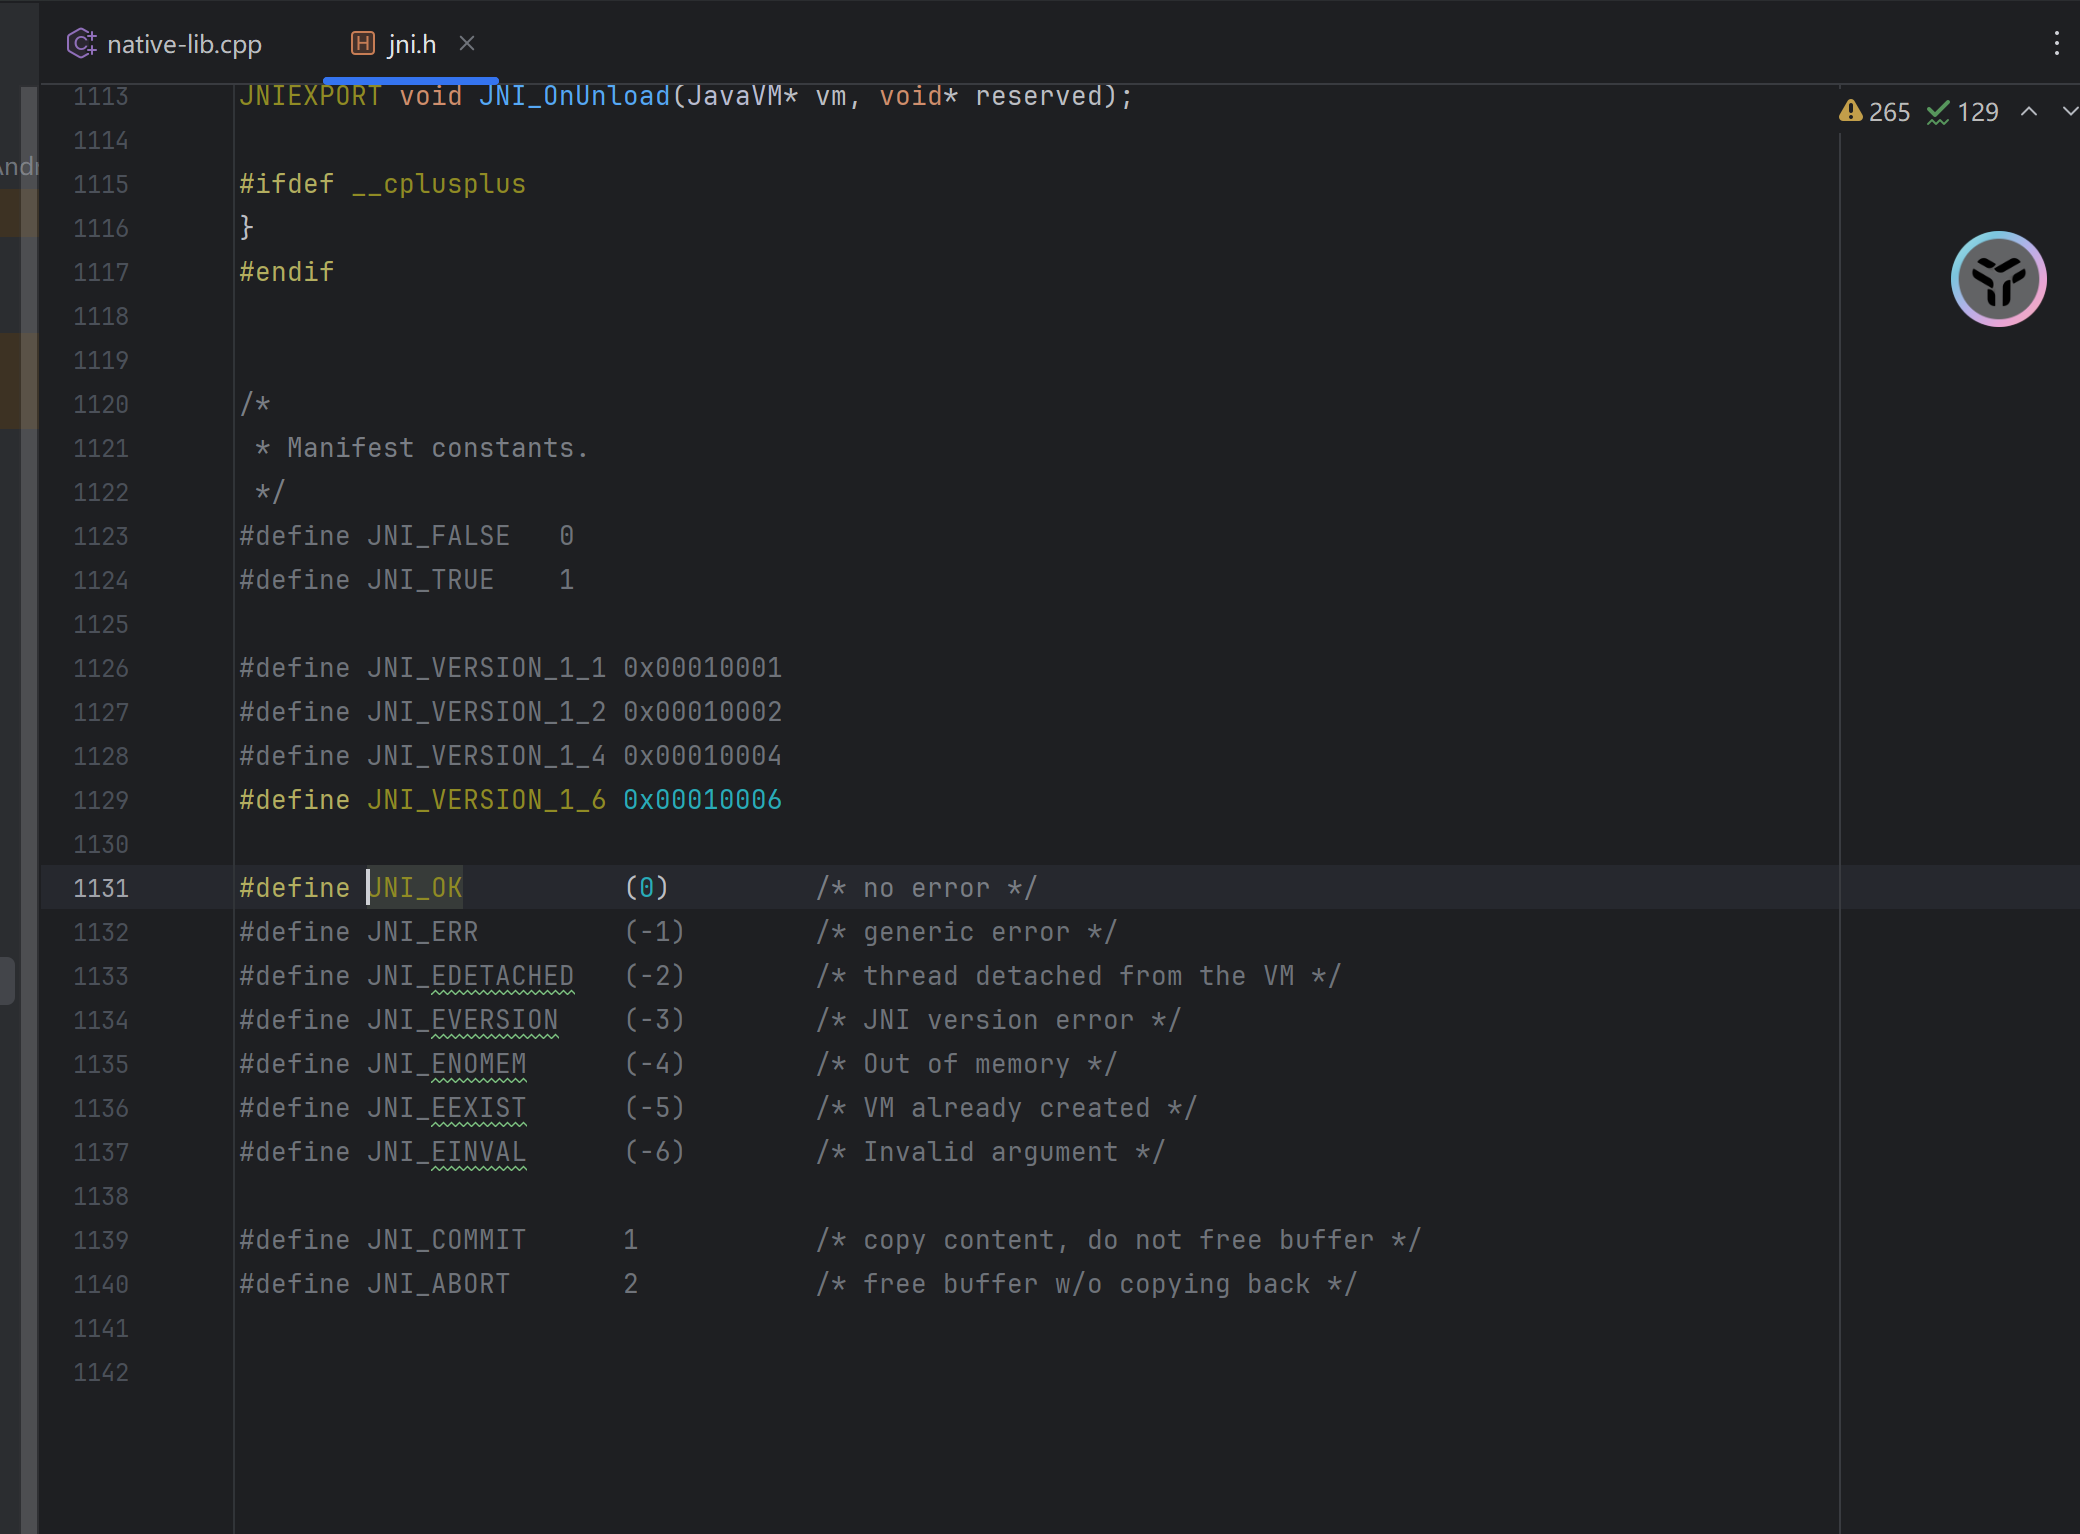Click the header file icon on jni.h tab

tap(362, 43)
